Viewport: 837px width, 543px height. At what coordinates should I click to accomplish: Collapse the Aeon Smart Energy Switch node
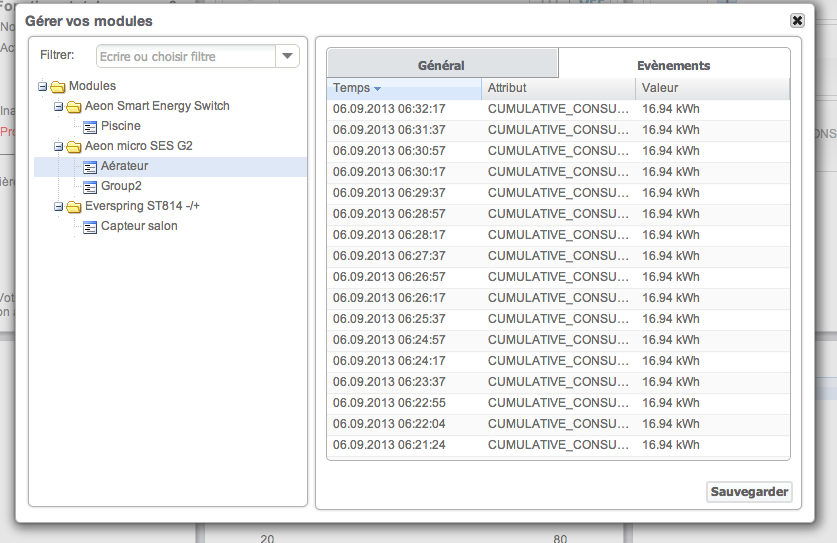pos(59,106)
